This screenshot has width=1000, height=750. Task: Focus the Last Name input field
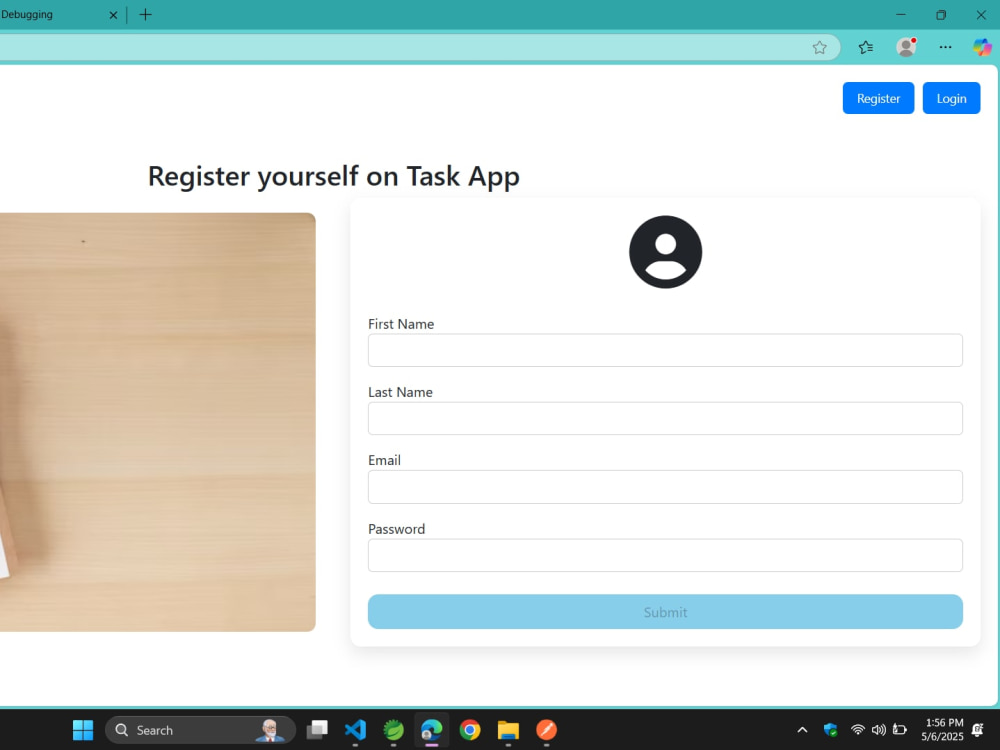click(665, 418)
